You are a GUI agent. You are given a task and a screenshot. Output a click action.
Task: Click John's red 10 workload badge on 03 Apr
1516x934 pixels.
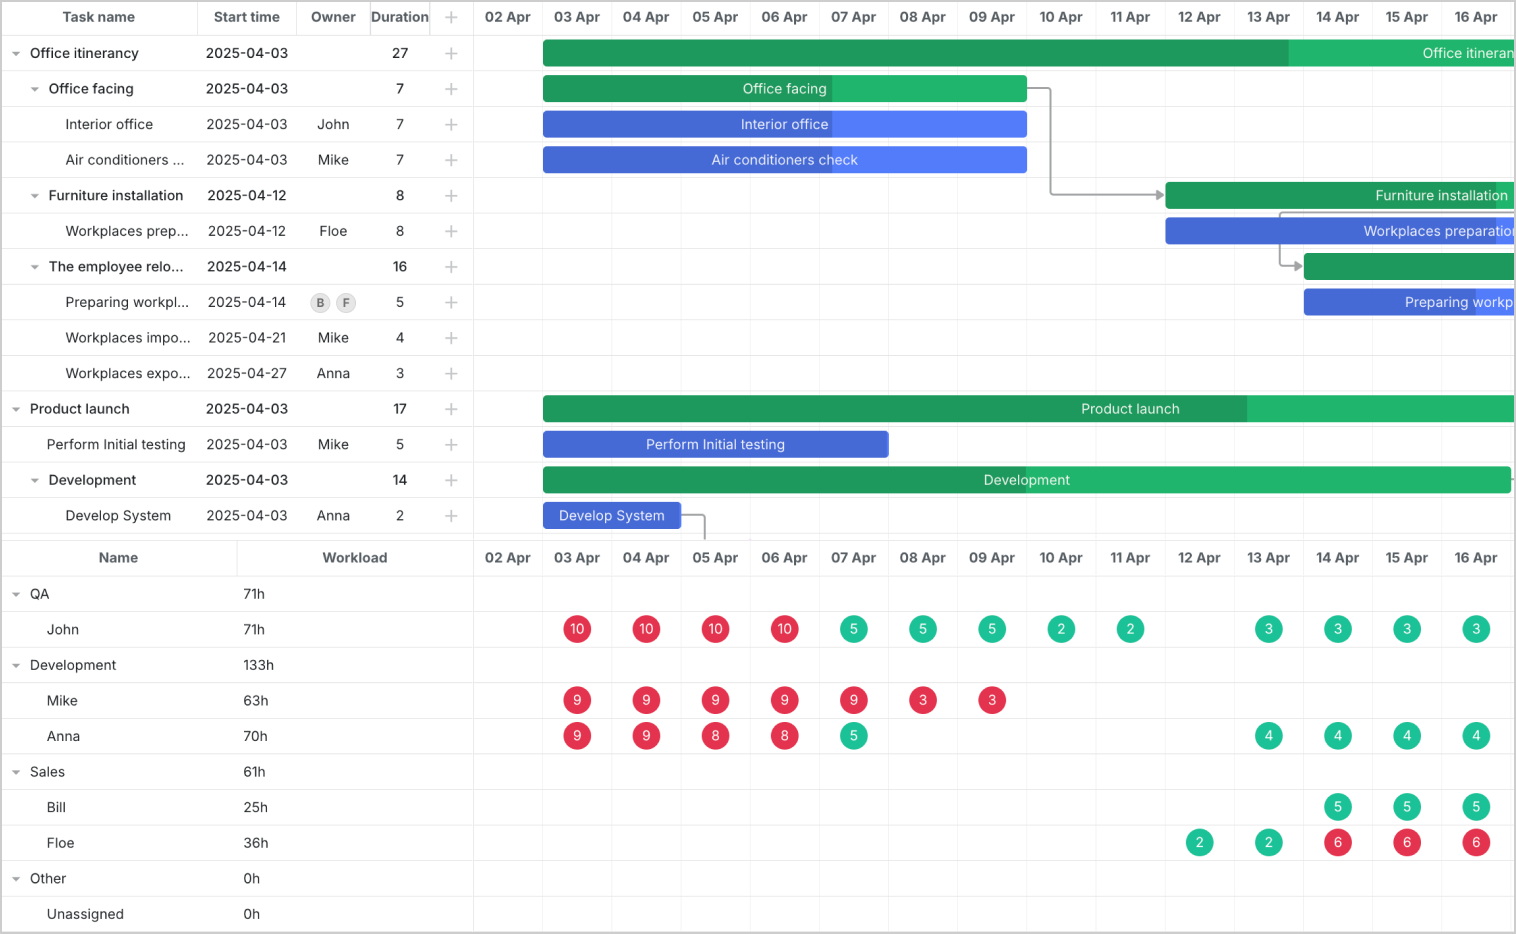577,629
